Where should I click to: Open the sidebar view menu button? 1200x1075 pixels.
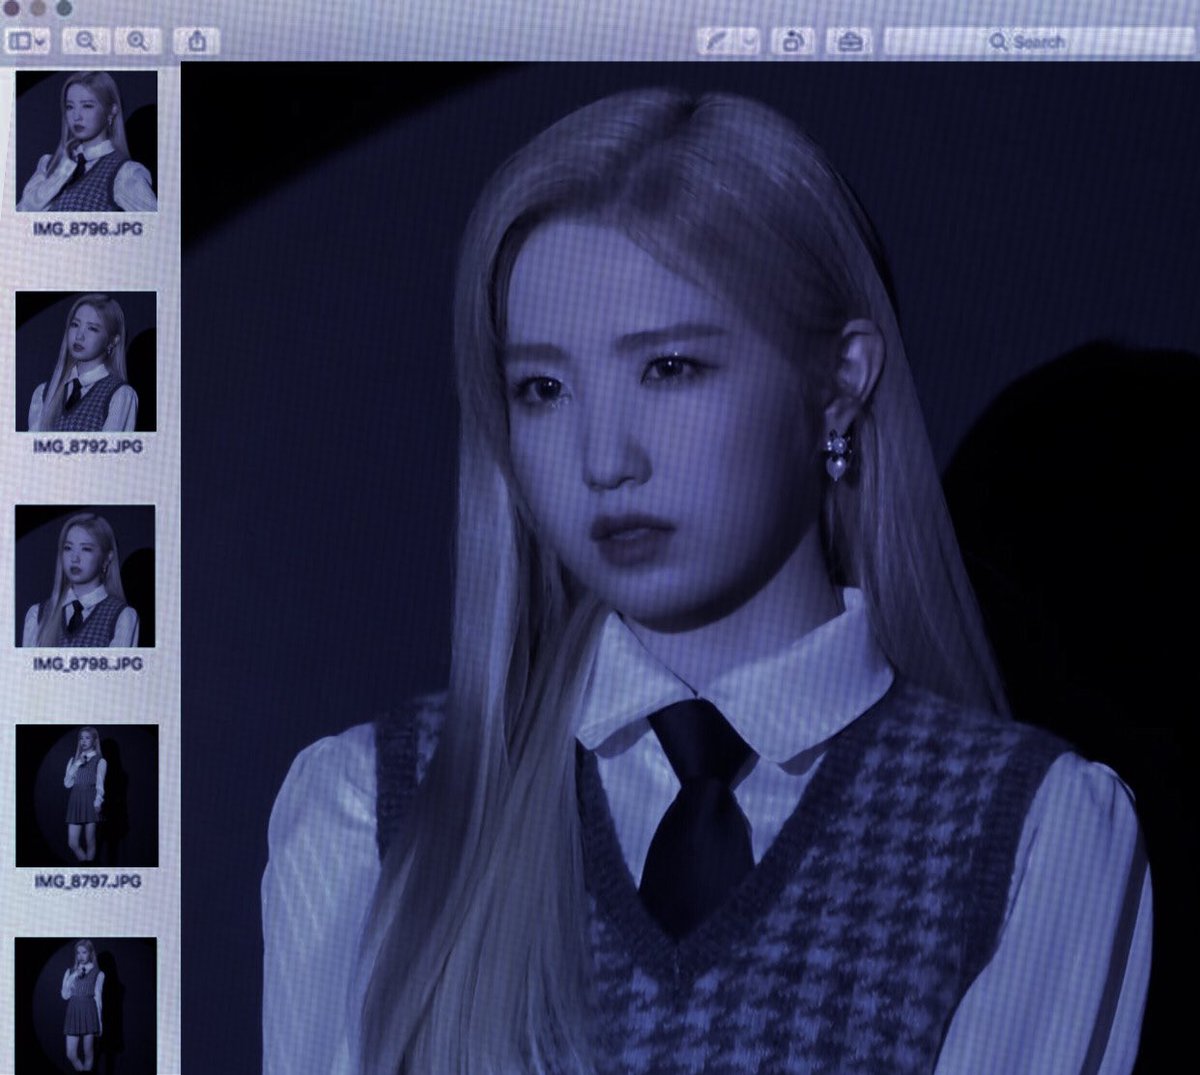[x=26, y=41]
